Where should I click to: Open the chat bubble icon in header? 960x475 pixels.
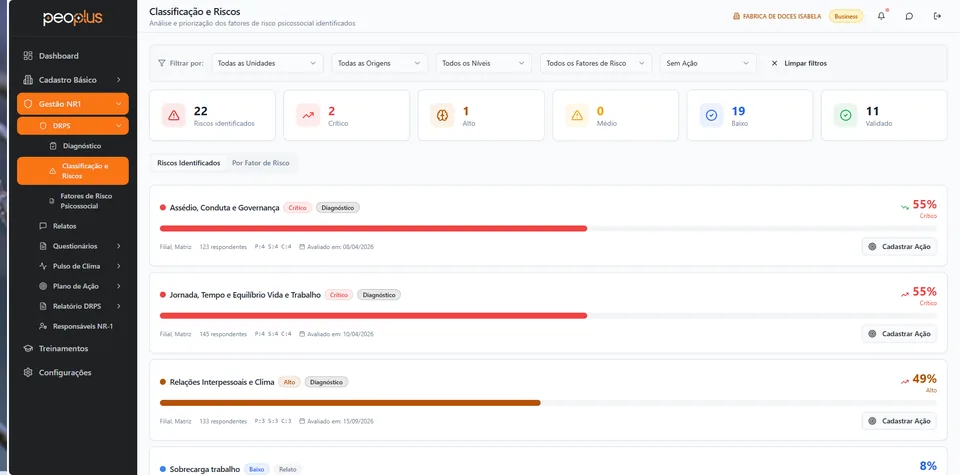(909, 17)
